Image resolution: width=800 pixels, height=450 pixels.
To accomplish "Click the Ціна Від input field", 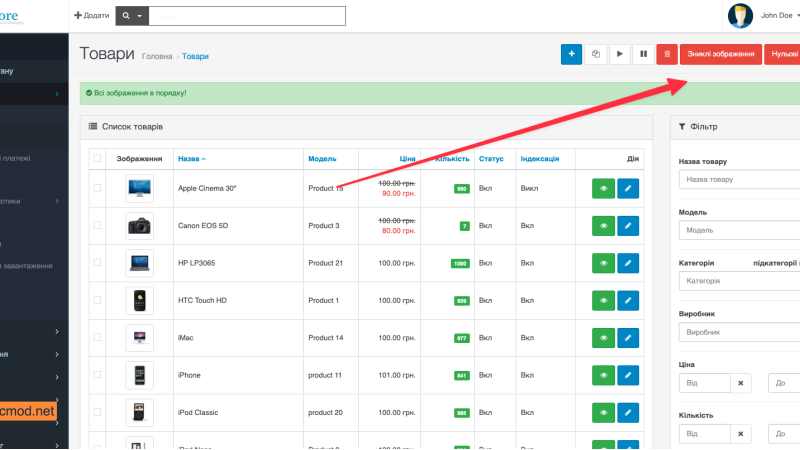I will (705, 383).
